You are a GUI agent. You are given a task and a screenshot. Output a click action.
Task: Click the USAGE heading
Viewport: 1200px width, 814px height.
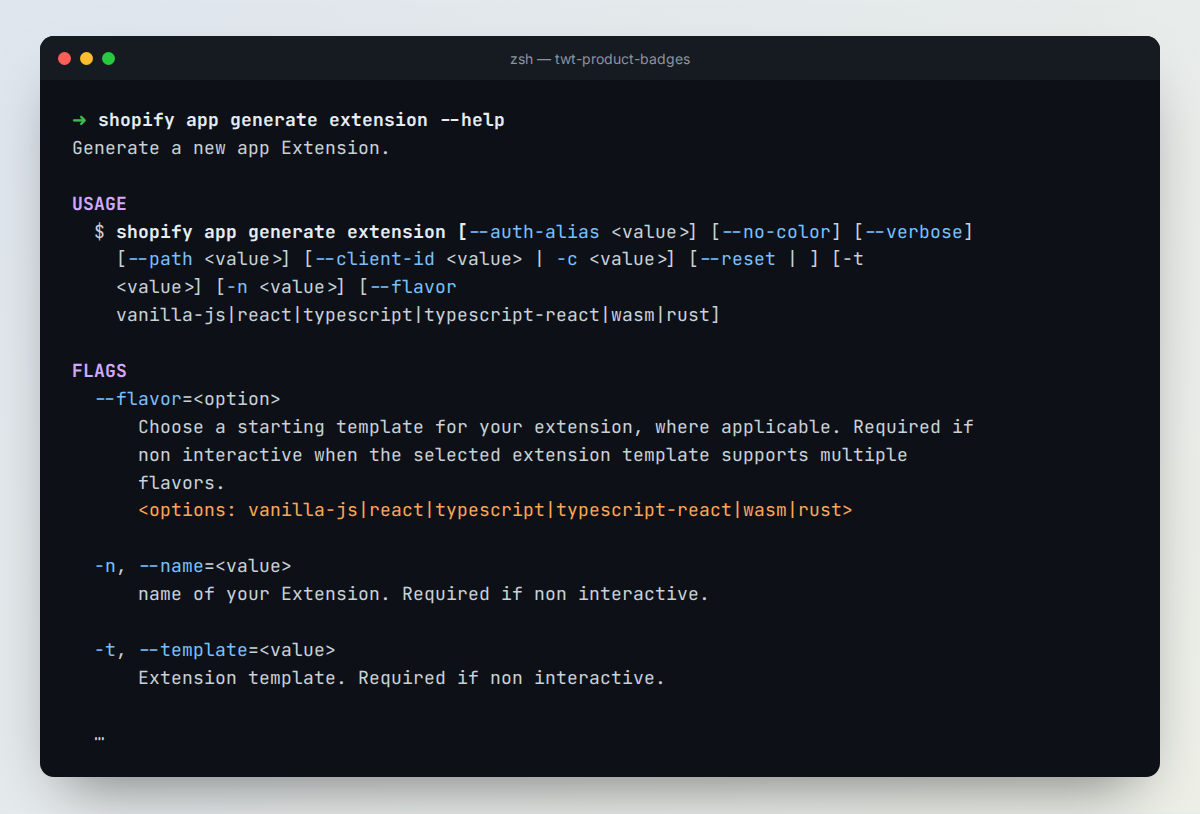[x=99, y=204]
